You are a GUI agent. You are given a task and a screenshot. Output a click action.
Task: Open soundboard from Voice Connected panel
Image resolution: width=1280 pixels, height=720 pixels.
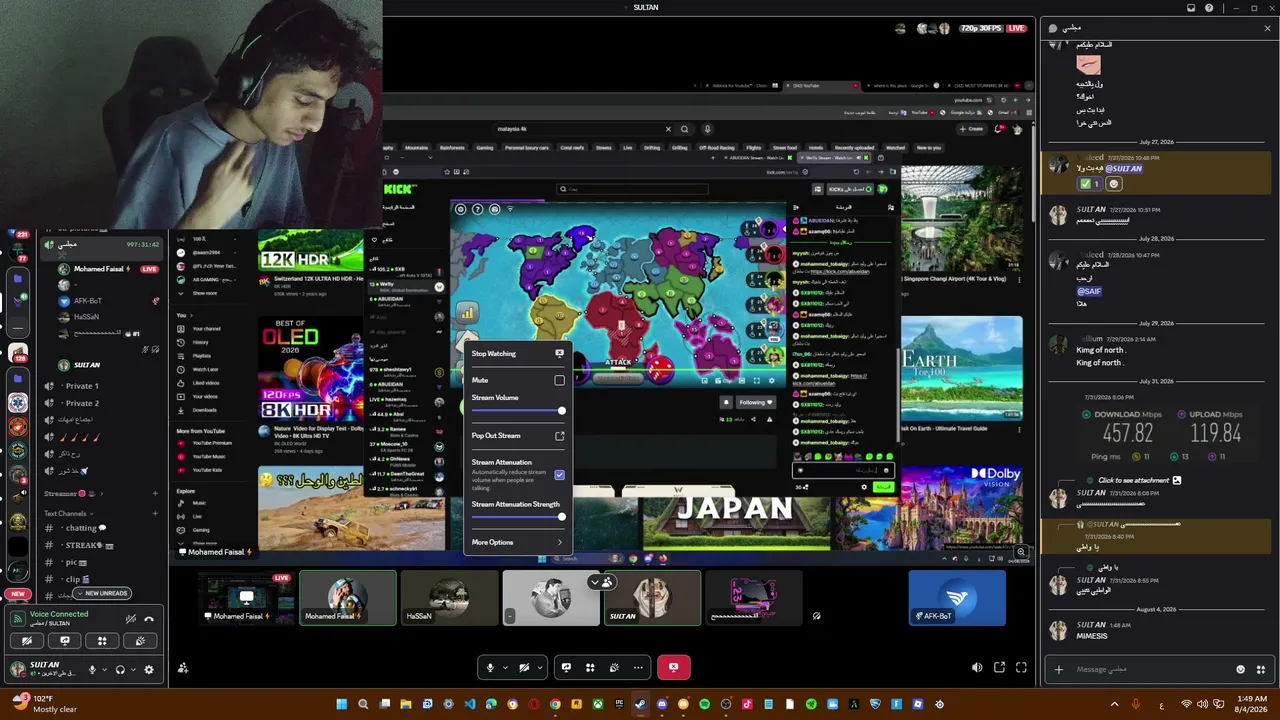(140, 641)
